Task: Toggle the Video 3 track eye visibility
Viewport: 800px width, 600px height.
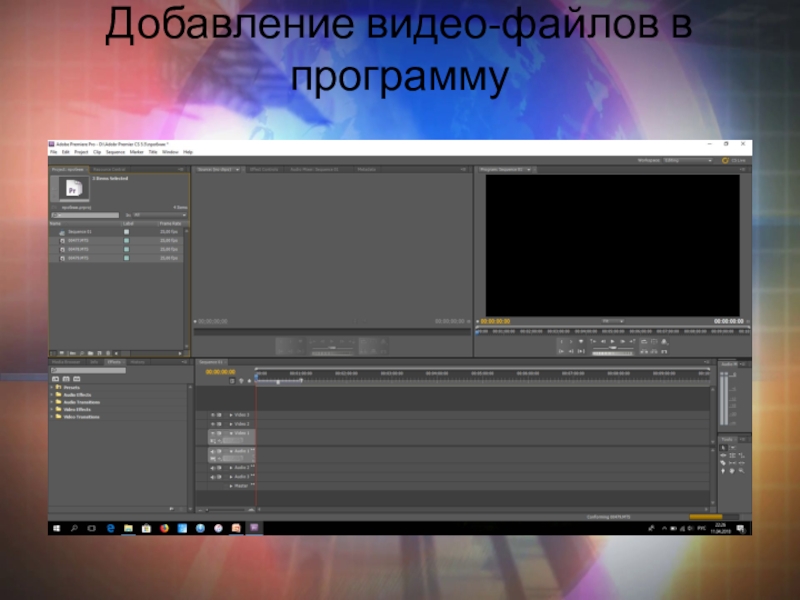Action: pyautogui.click(x=212, y=415)
